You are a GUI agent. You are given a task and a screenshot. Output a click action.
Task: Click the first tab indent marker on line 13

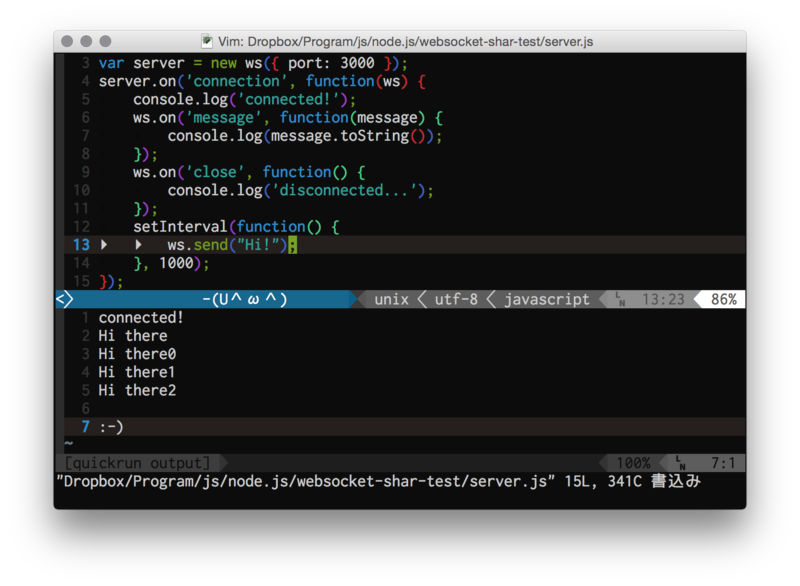(x=104, y=245)
